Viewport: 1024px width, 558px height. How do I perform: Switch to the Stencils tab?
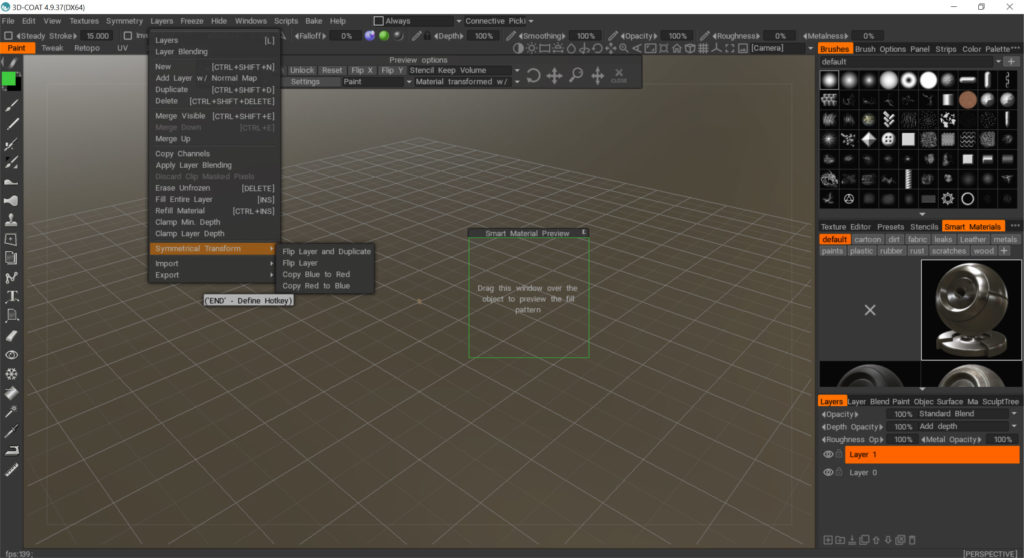point(924,227)
